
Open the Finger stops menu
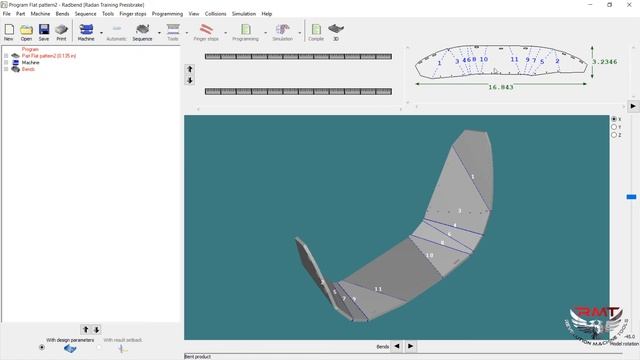click(x=133, y=14)
